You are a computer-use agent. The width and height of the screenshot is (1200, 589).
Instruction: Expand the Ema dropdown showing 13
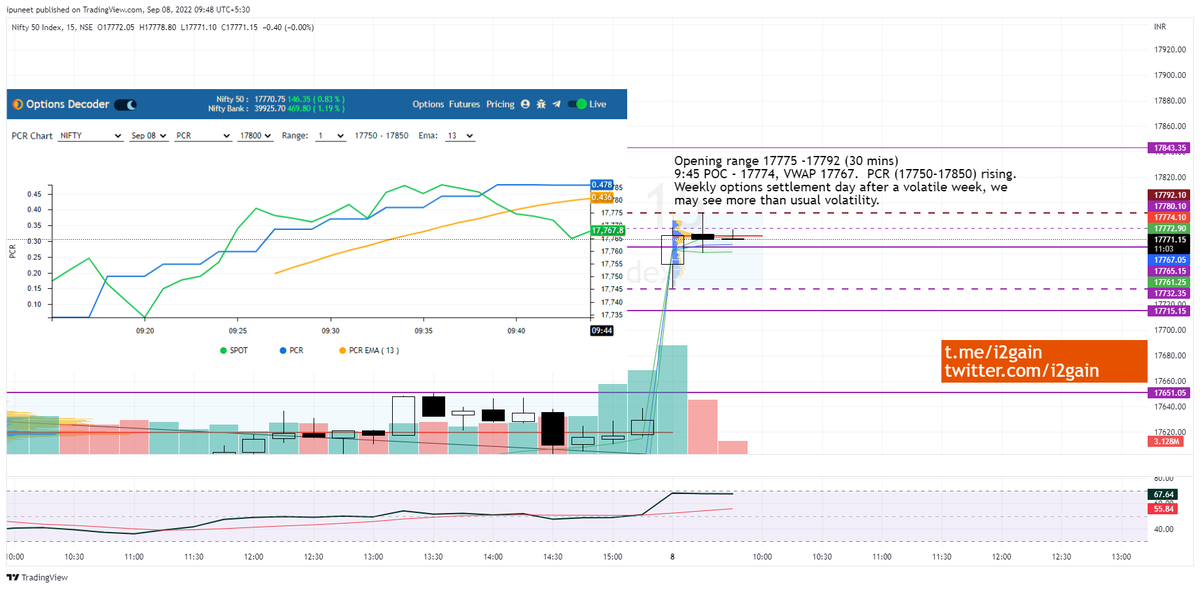[460, 135]
